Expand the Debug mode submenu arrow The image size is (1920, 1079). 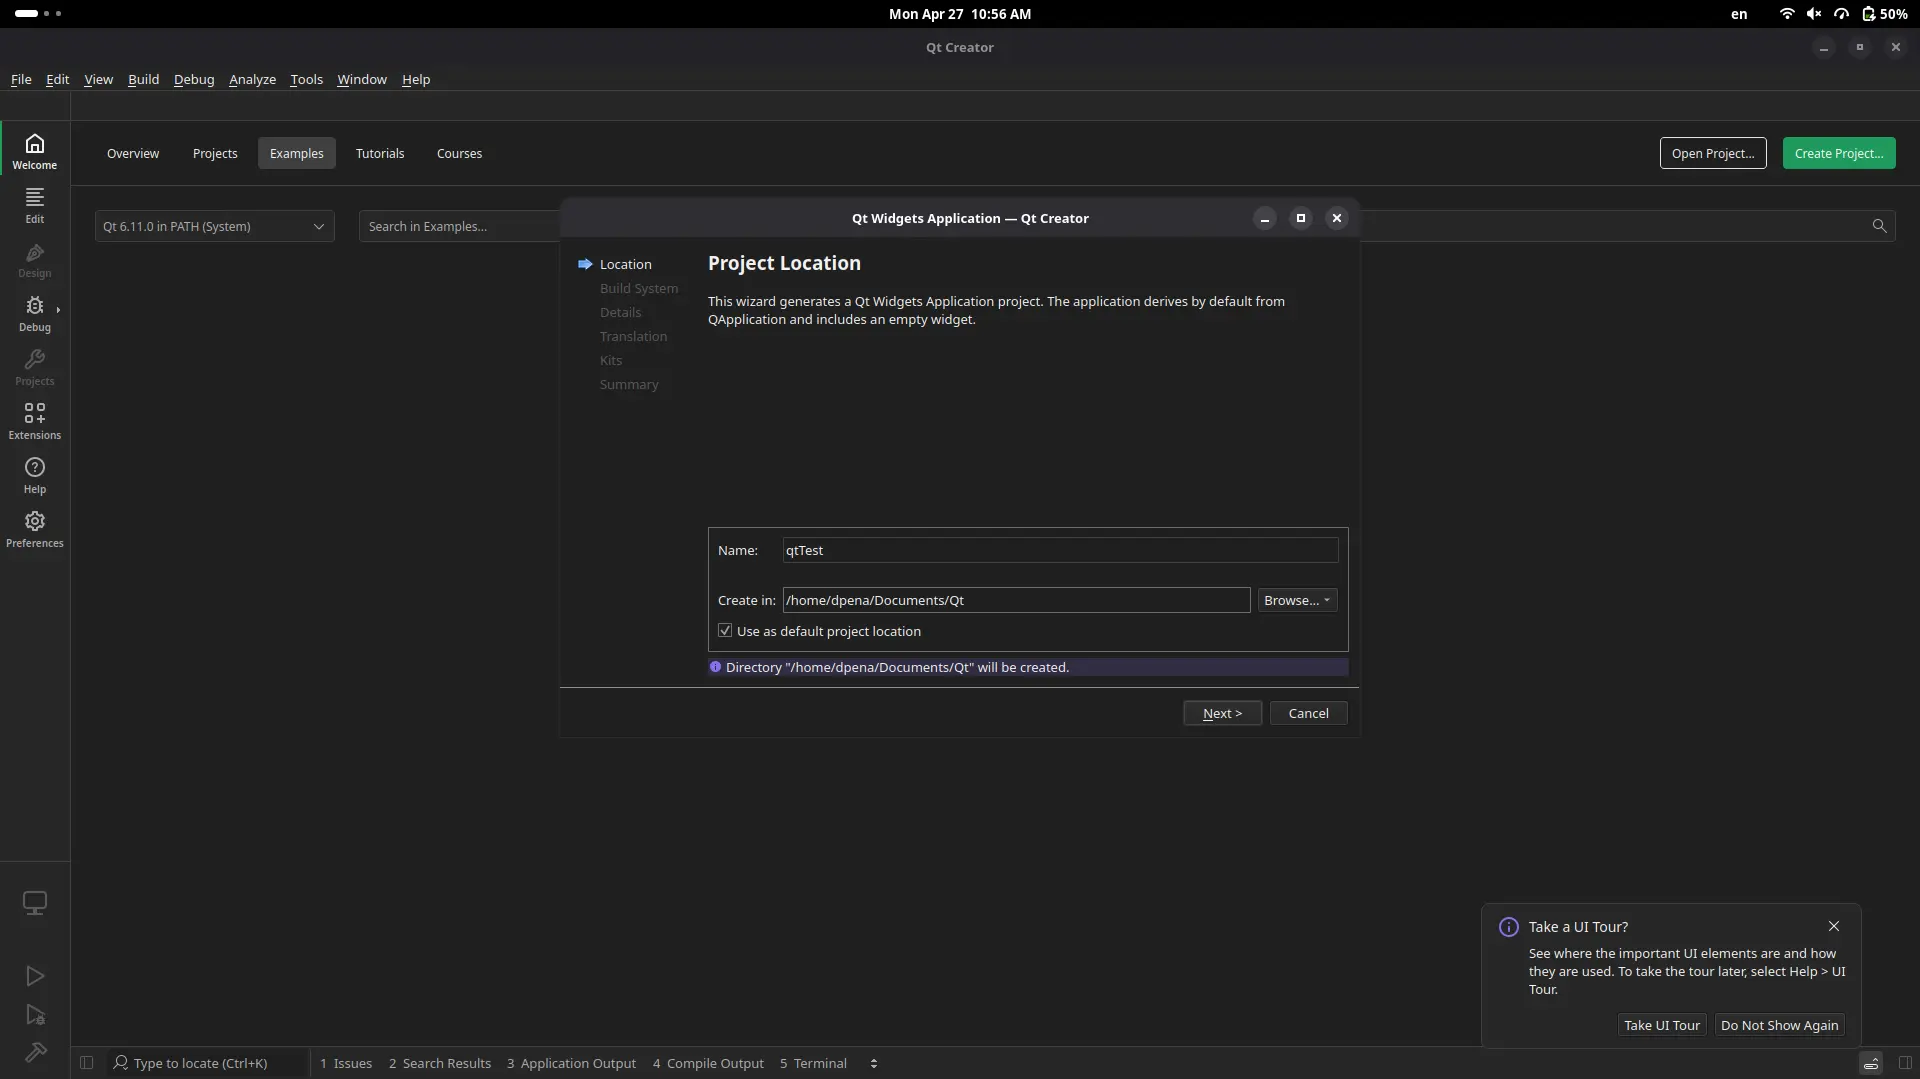(x=59, y=310)
